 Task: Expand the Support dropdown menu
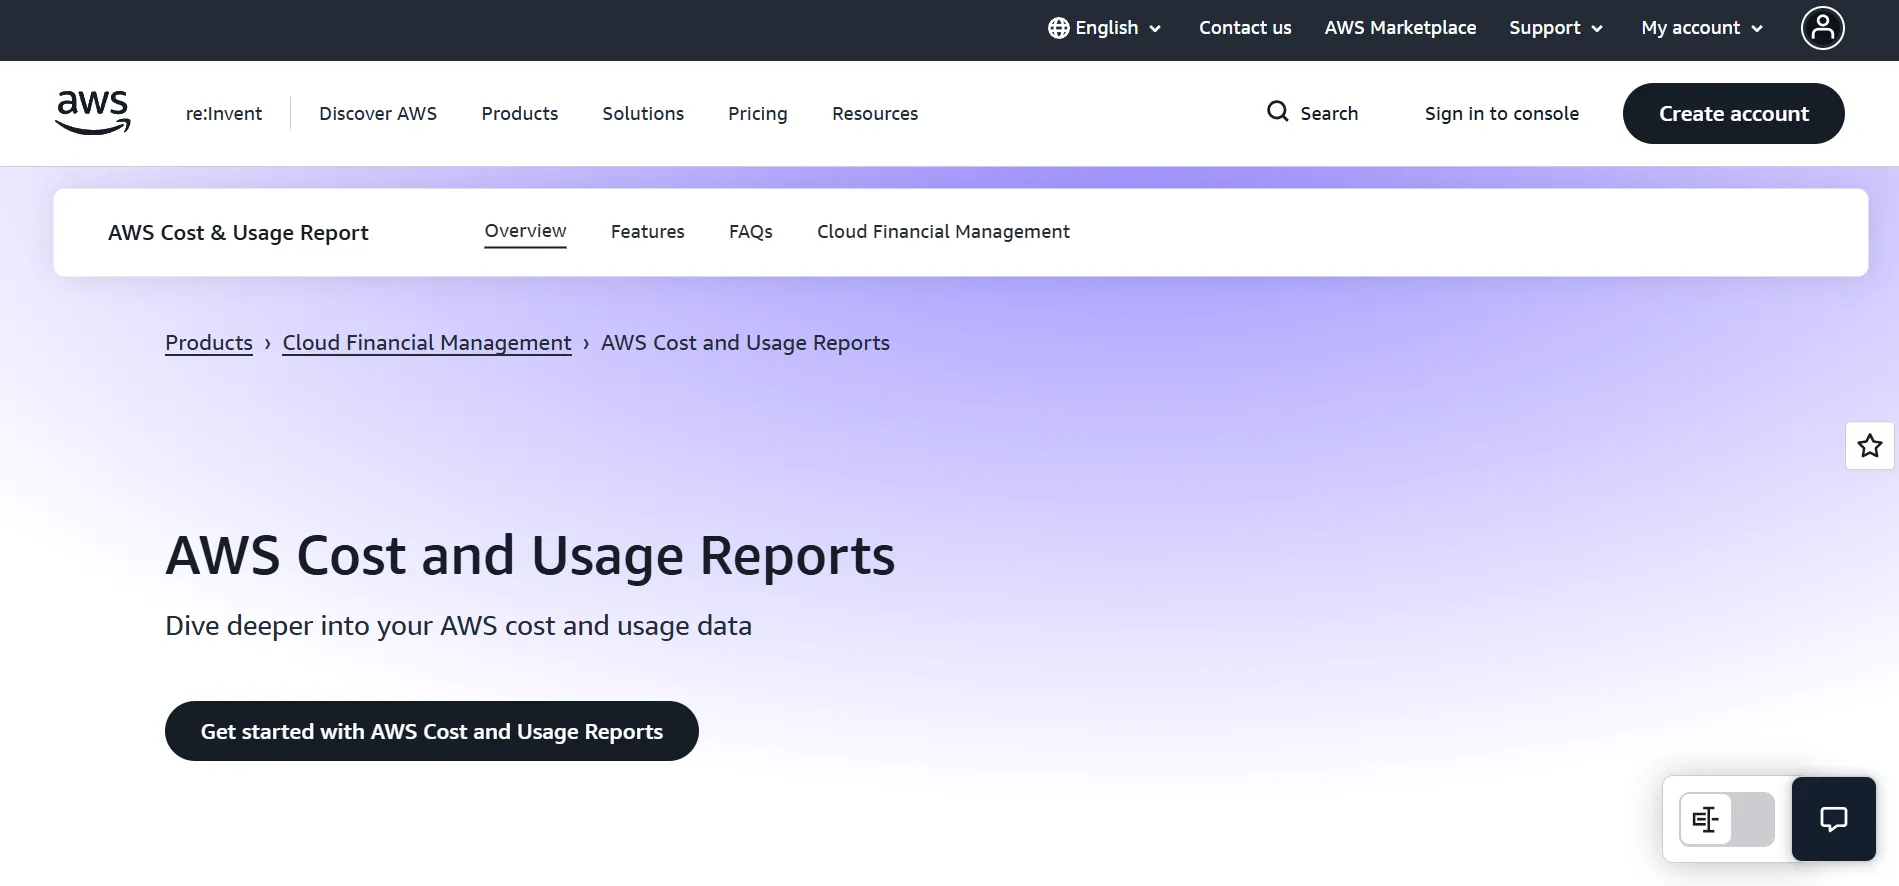[1556, 28]
